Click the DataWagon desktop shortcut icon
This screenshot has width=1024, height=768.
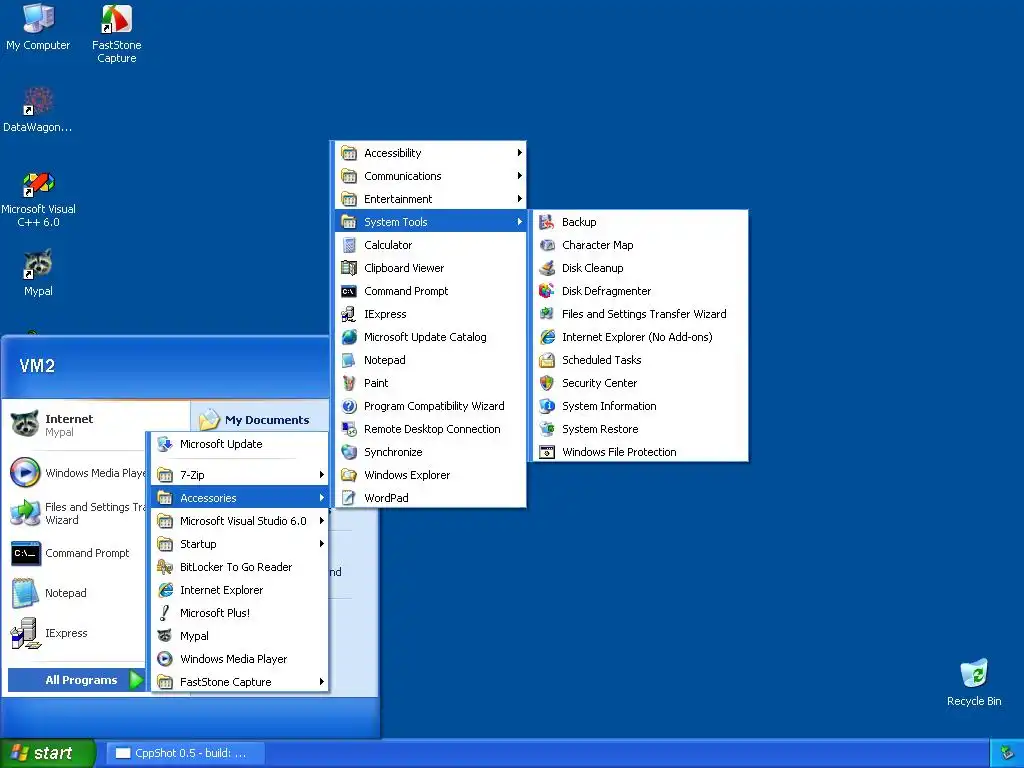[x=38, y=101]
